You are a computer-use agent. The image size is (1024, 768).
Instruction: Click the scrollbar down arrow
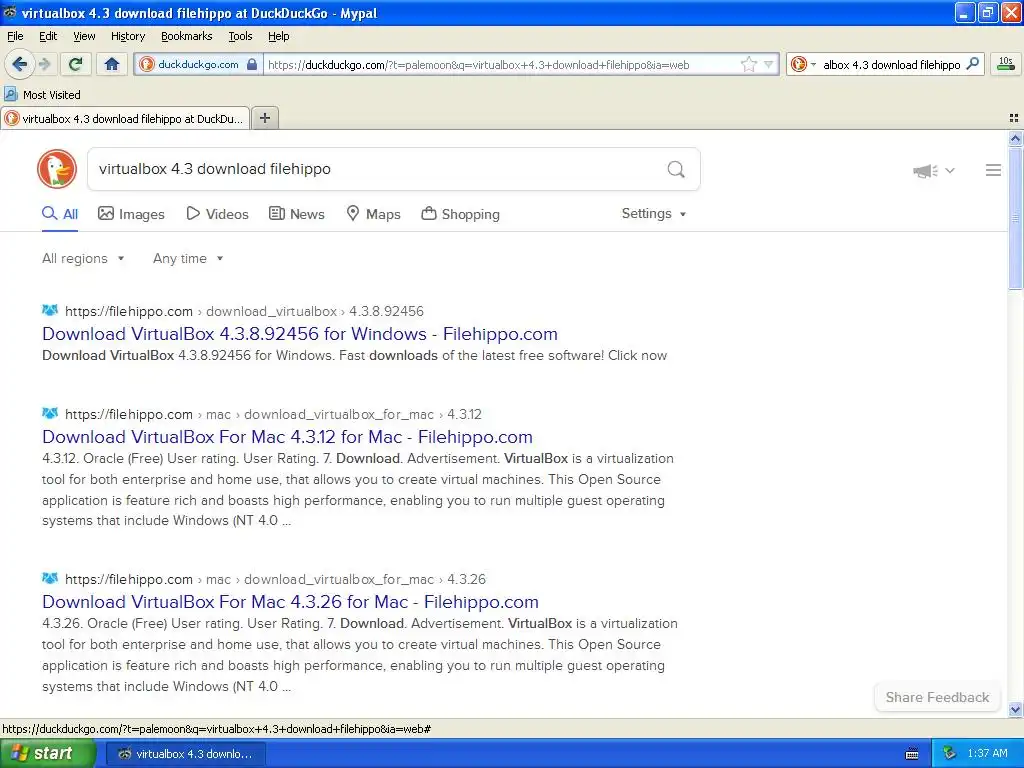coord(1015,709)
